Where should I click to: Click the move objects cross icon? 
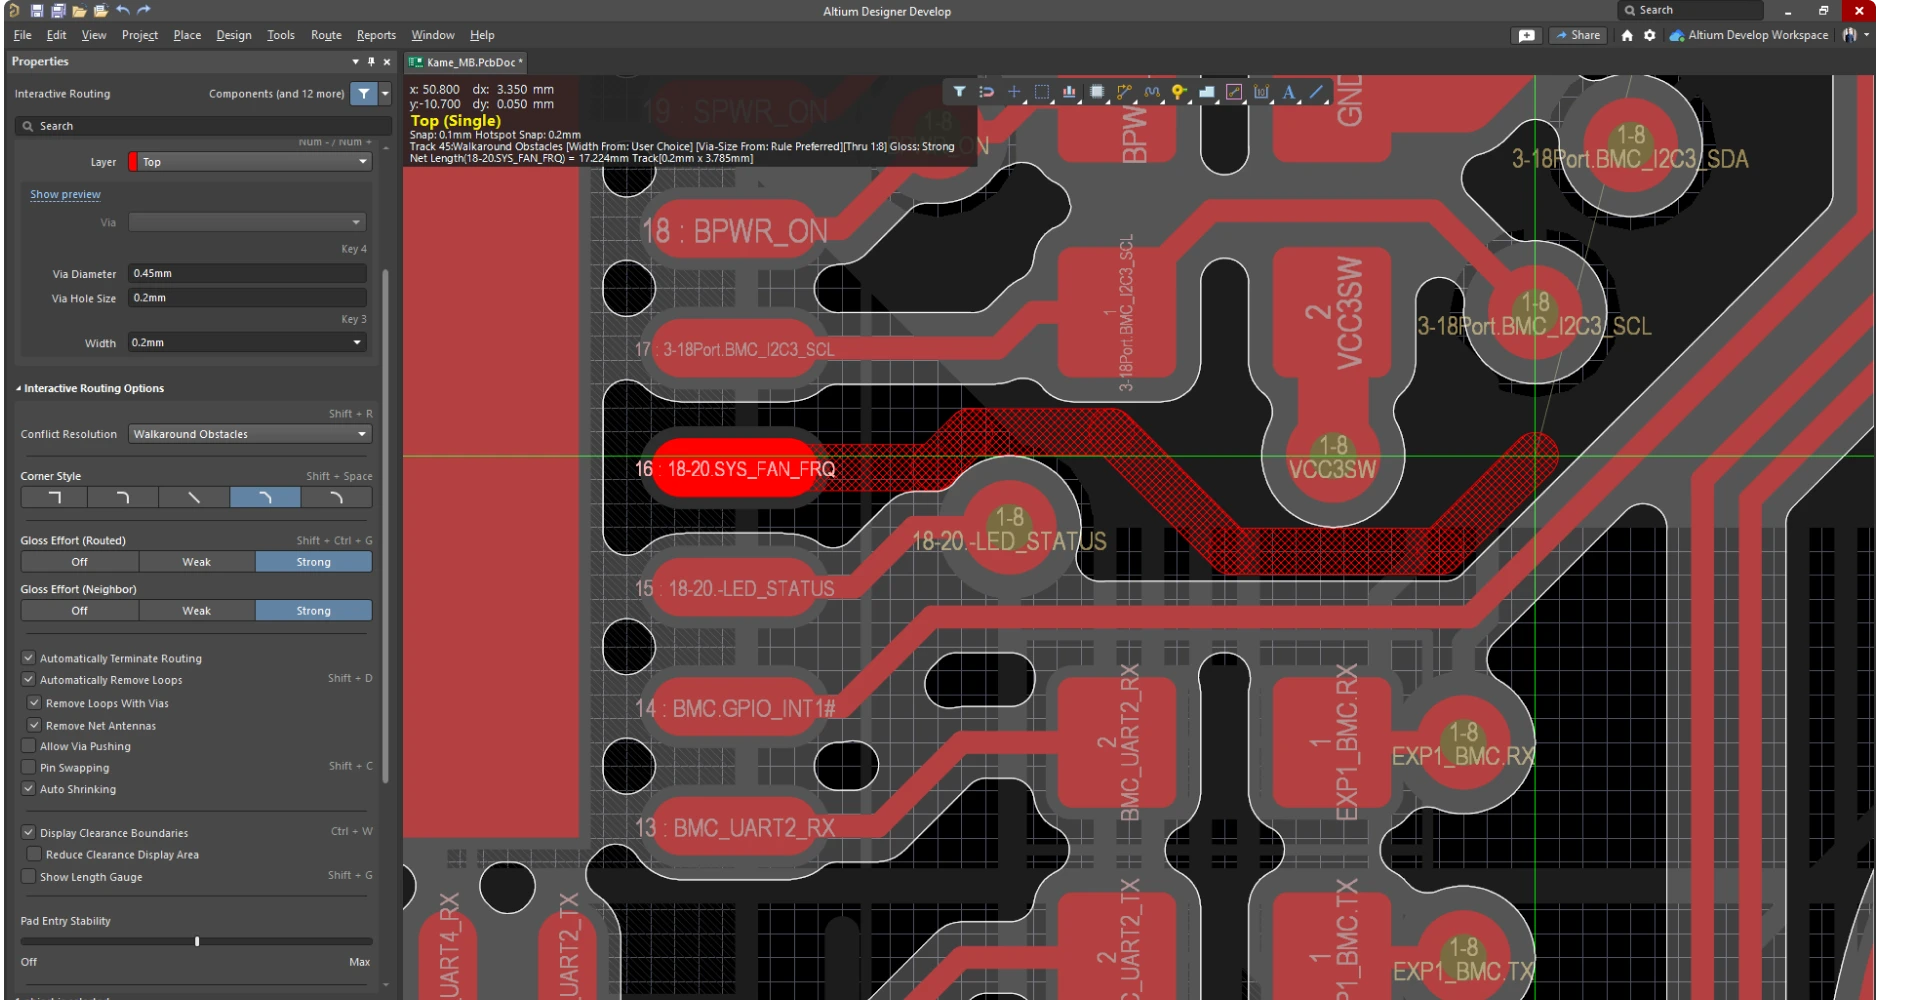pos(1014,92)
